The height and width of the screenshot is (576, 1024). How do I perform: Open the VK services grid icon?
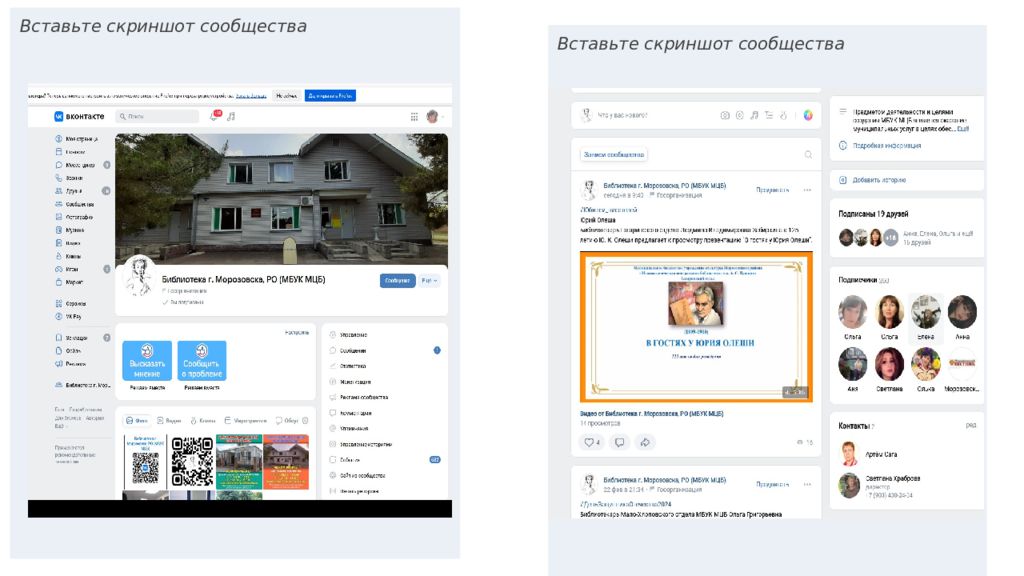414,116
